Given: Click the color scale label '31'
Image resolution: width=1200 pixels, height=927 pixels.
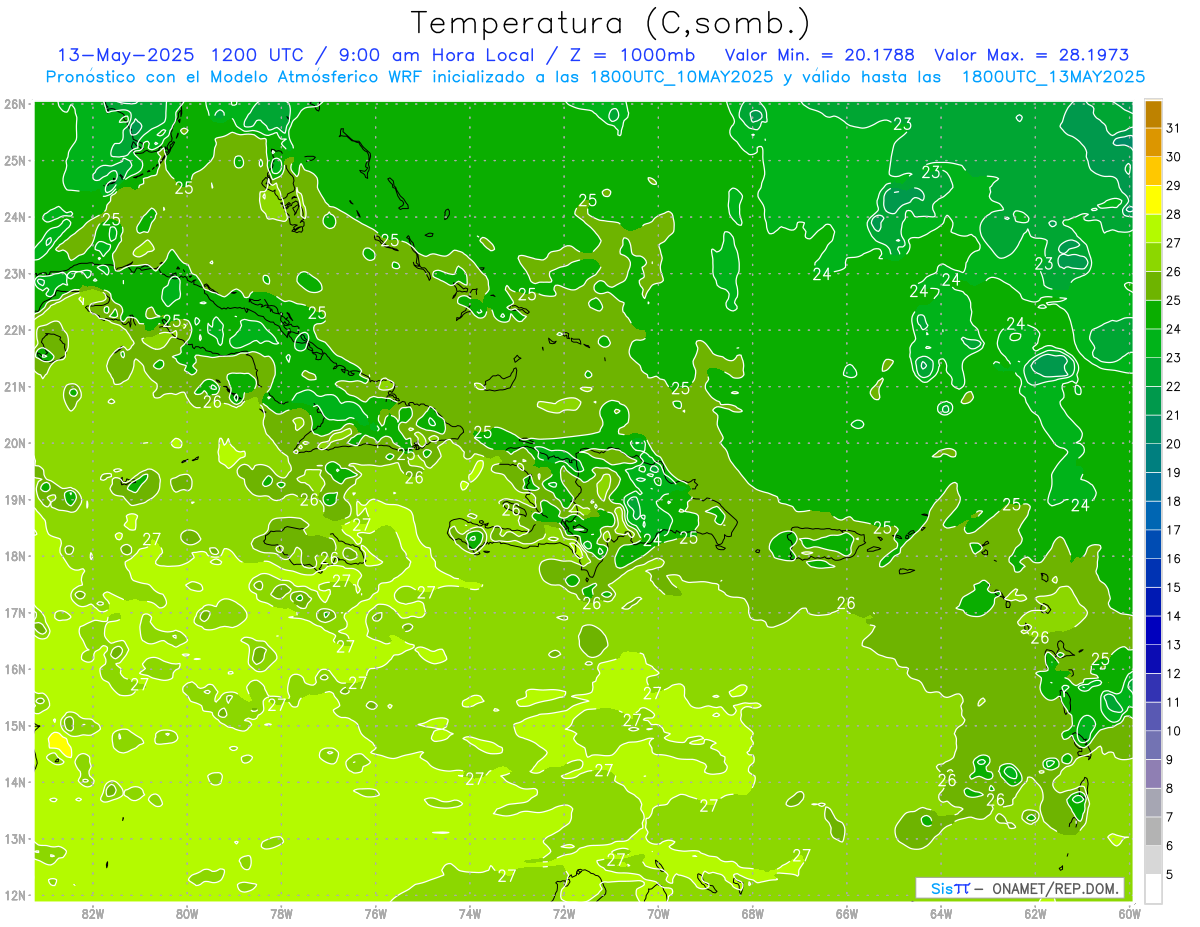Looking at the screenshot, I should click(x=1173, y=128).
